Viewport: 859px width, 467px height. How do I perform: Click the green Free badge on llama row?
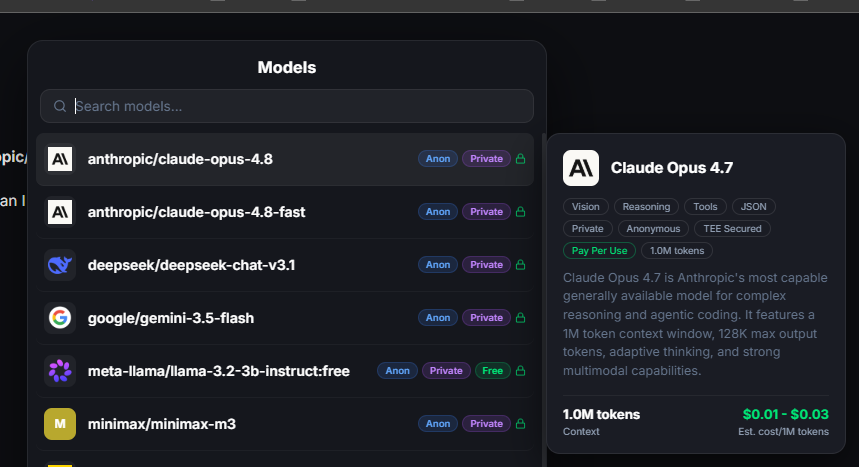click(x=493, y=371)
